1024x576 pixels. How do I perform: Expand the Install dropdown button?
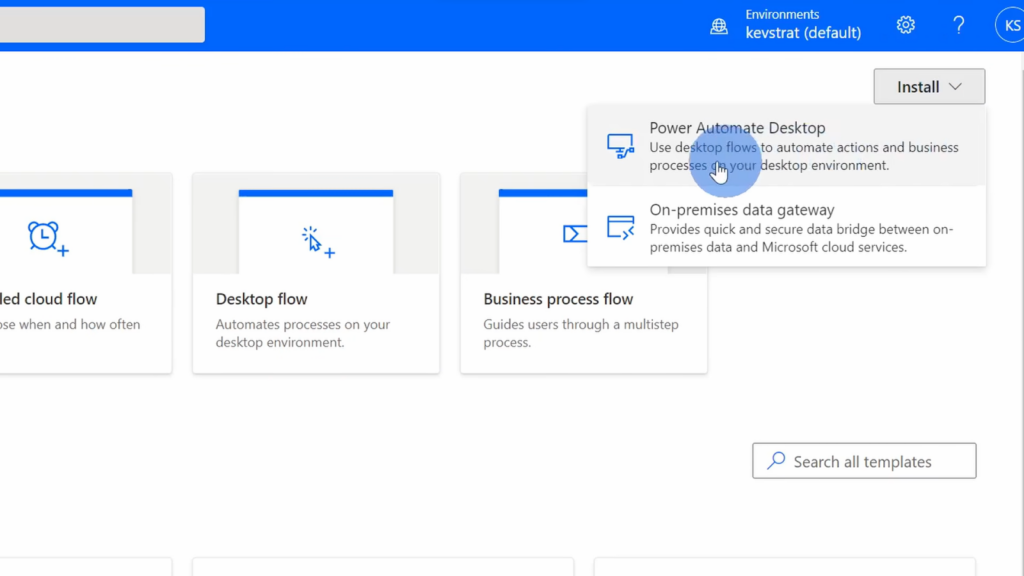[x=929, y=86]
